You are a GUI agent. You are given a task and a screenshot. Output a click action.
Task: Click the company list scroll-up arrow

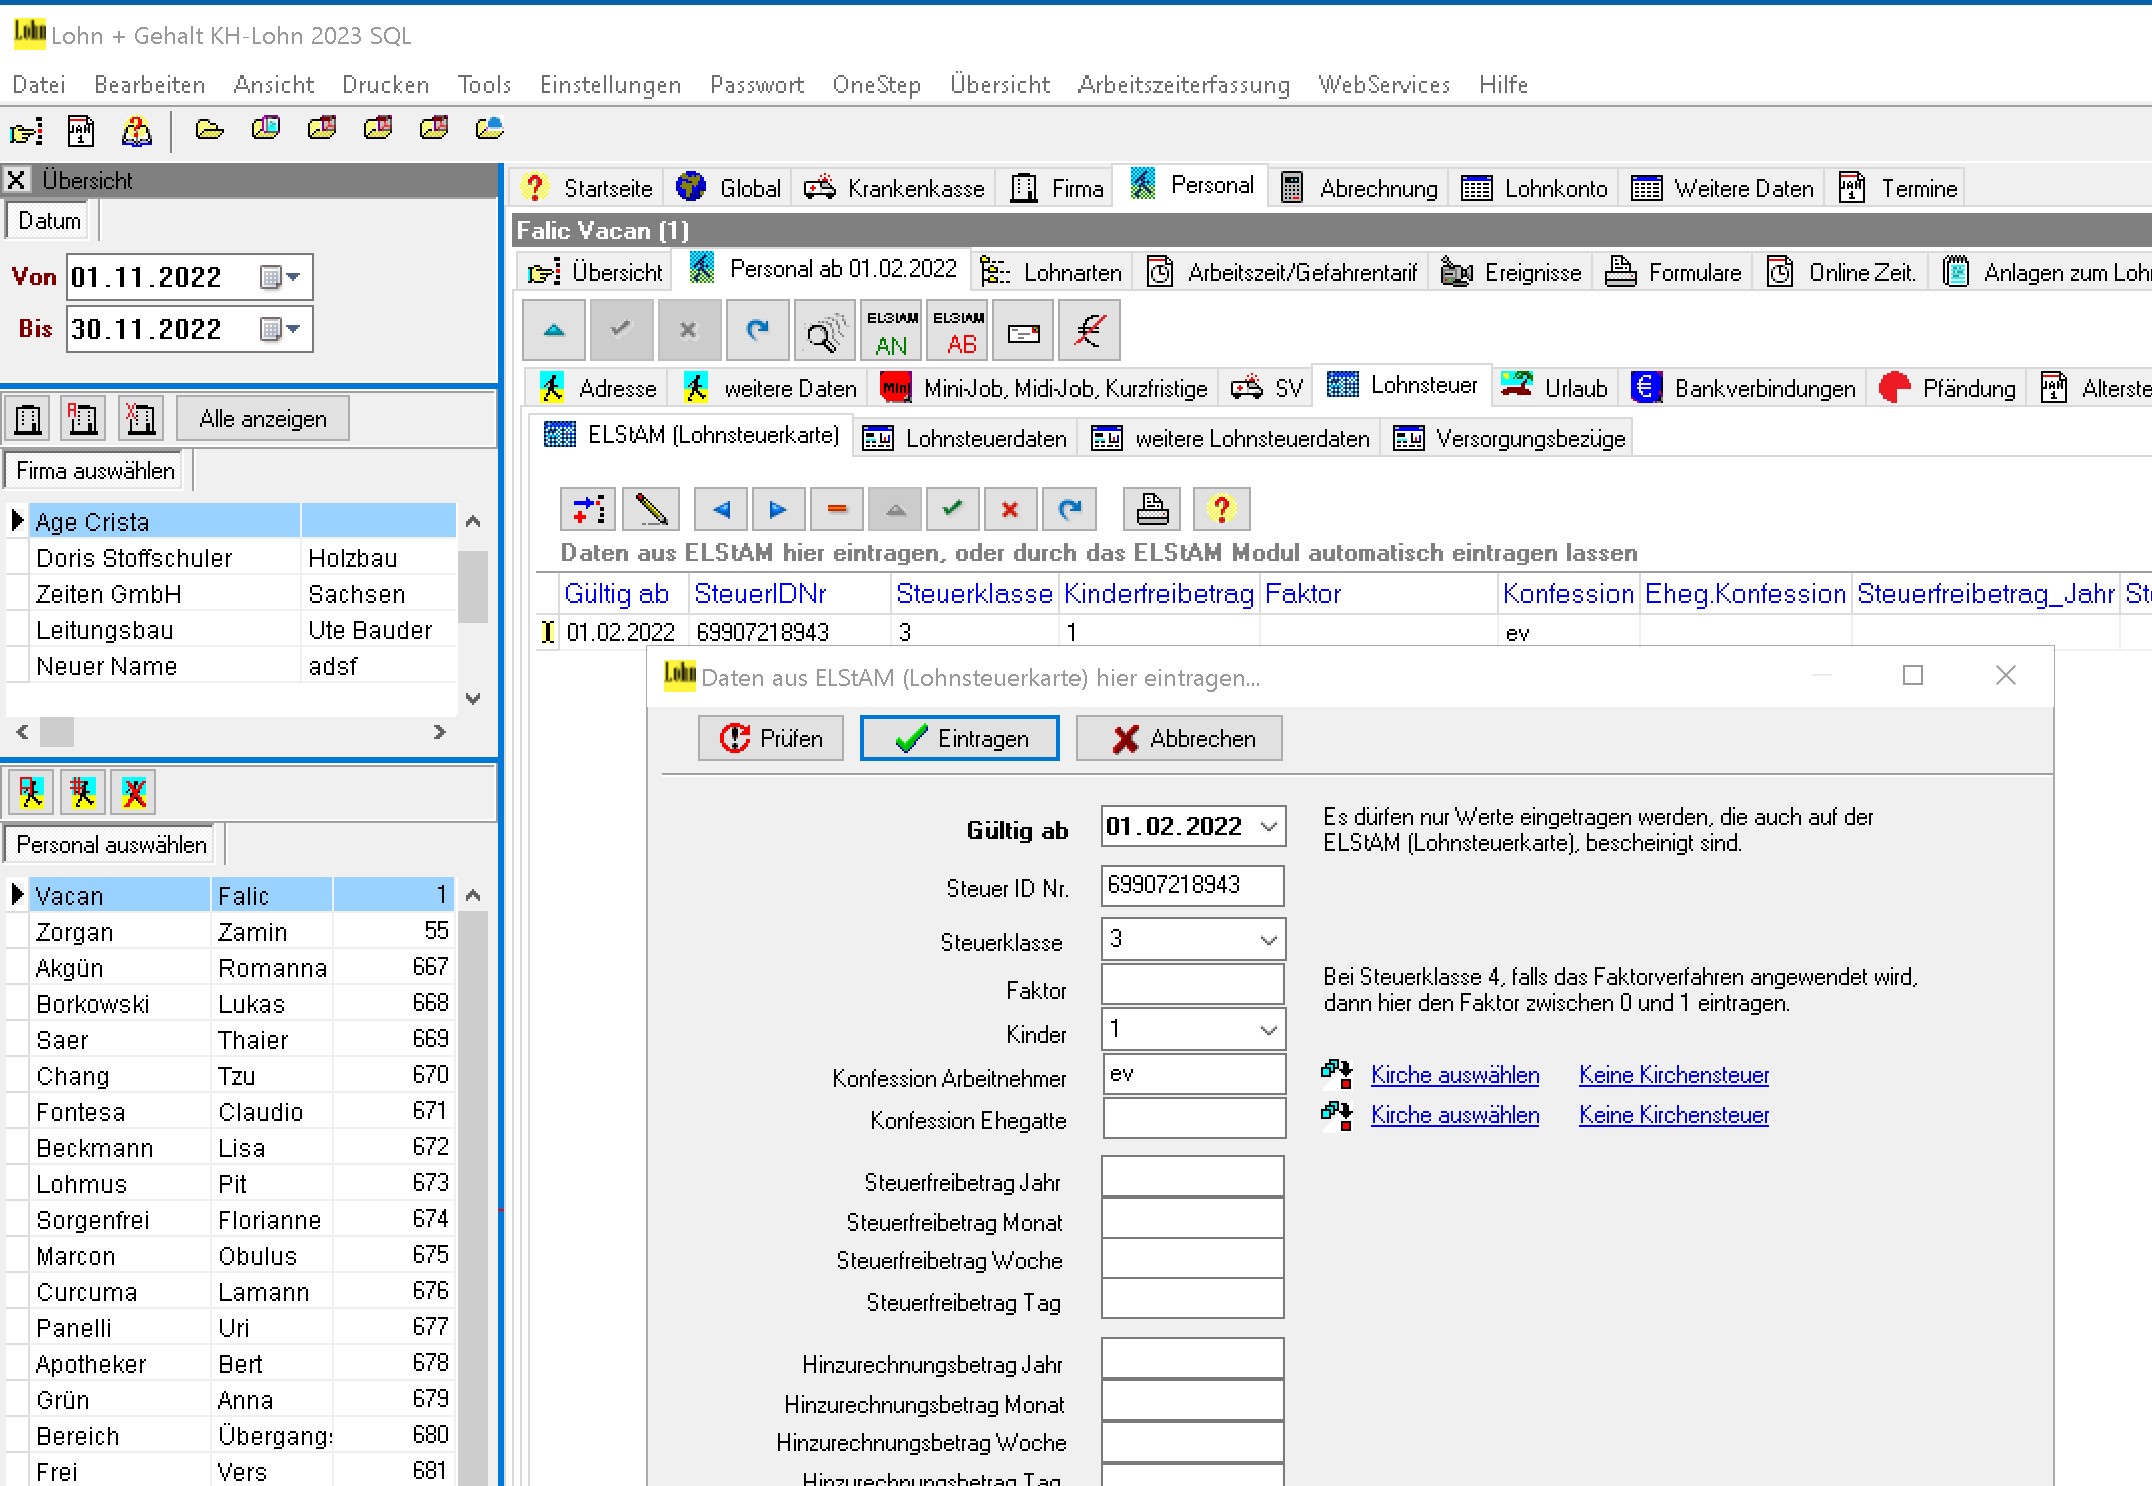(474, 521)
